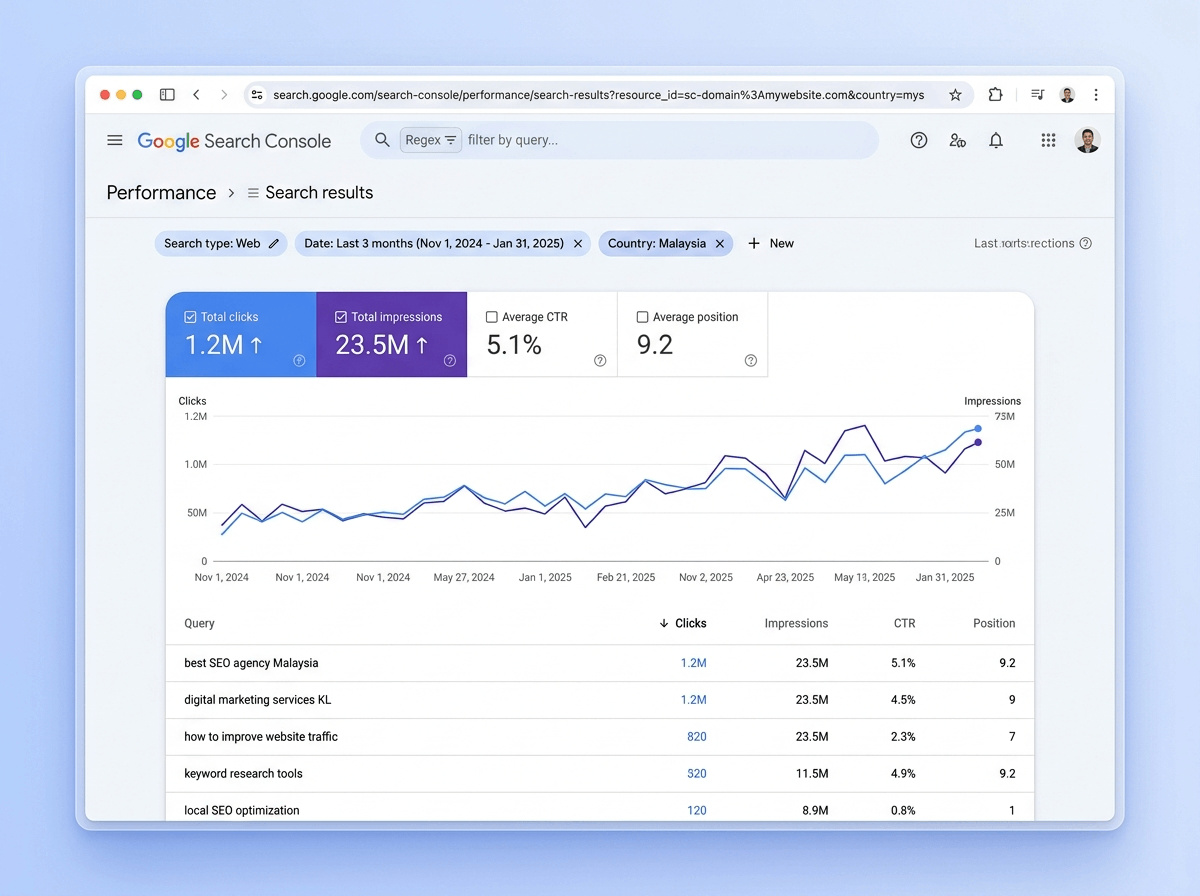Bookmark this page with star icon

click(x=955, y=95)
